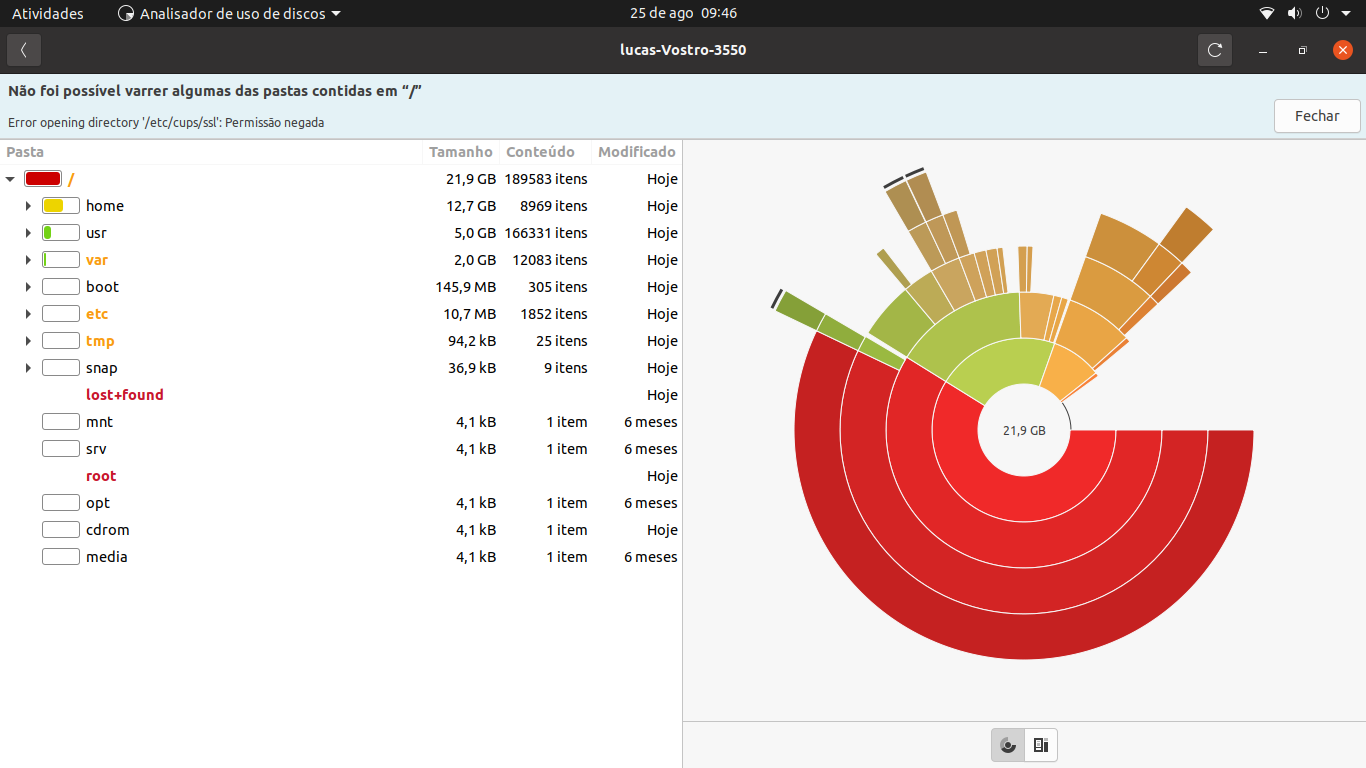Click the red usage bar of / row

(43, 179)
